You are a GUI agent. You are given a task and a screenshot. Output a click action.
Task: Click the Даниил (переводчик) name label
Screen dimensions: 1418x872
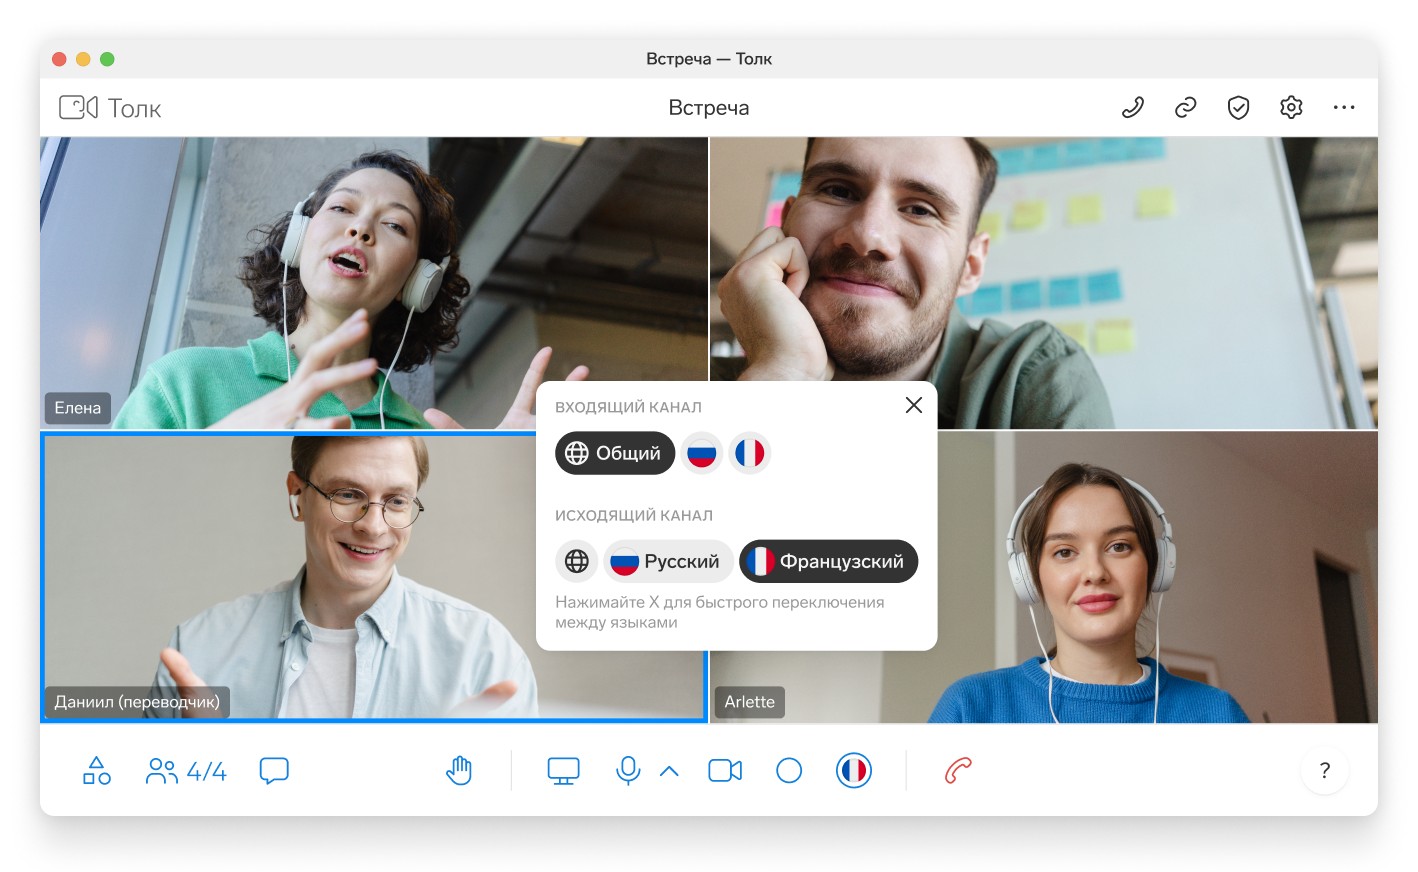pos(137,702)
